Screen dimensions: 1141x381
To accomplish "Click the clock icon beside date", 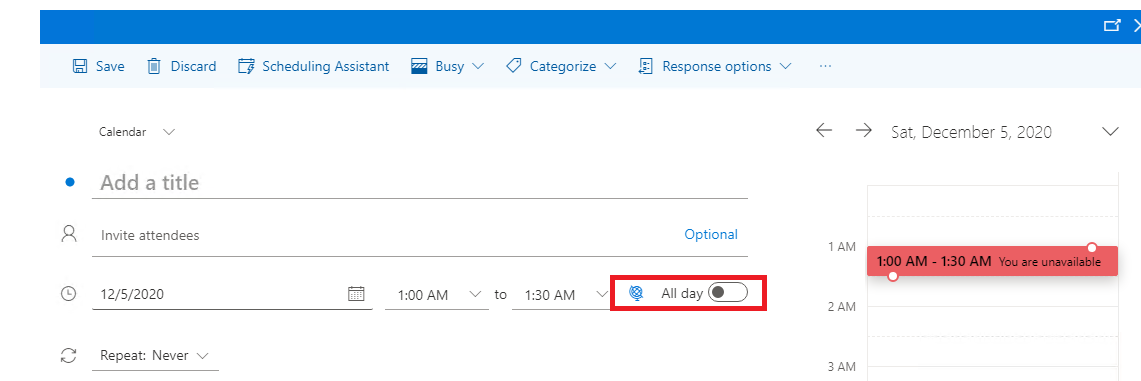I will [x=68, y=294].
